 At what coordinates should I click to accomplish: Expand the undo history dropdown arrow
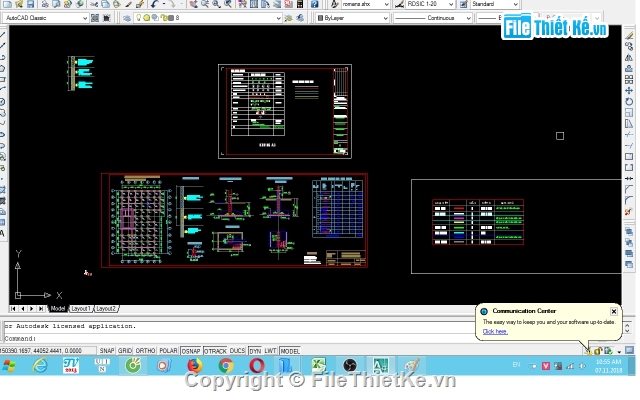tap(163, 4)
